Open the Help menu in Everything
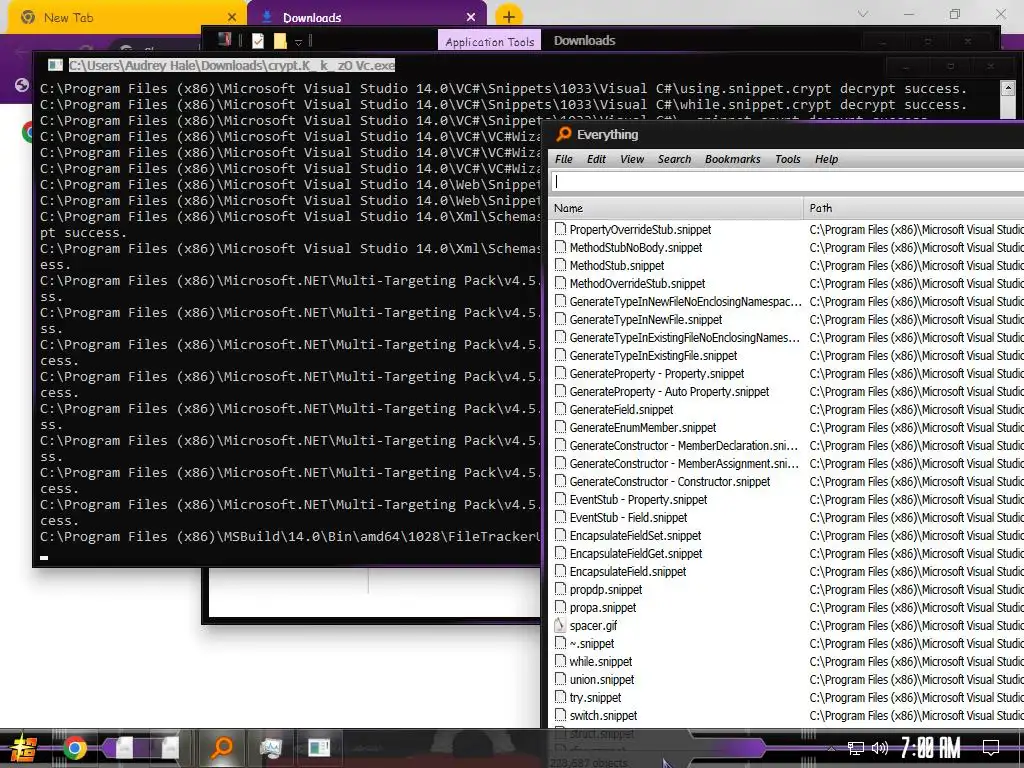 point(826,159)
